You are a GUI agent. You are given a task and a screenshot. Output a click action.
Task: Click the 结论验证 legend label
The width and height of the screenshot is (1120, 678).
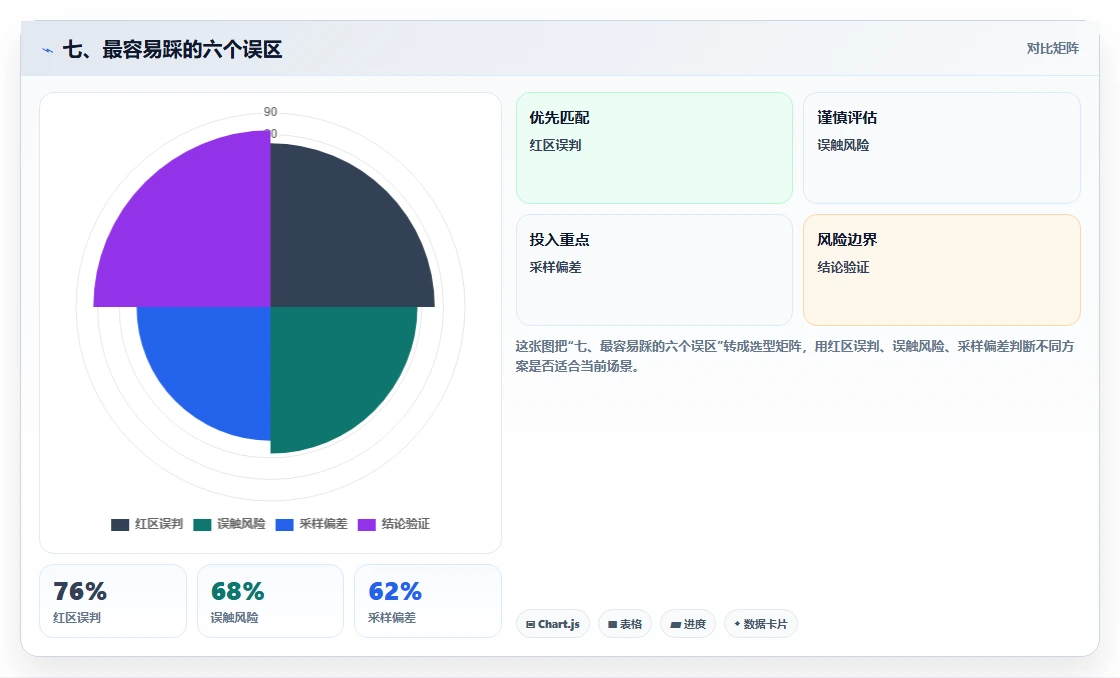coord(405,524)
